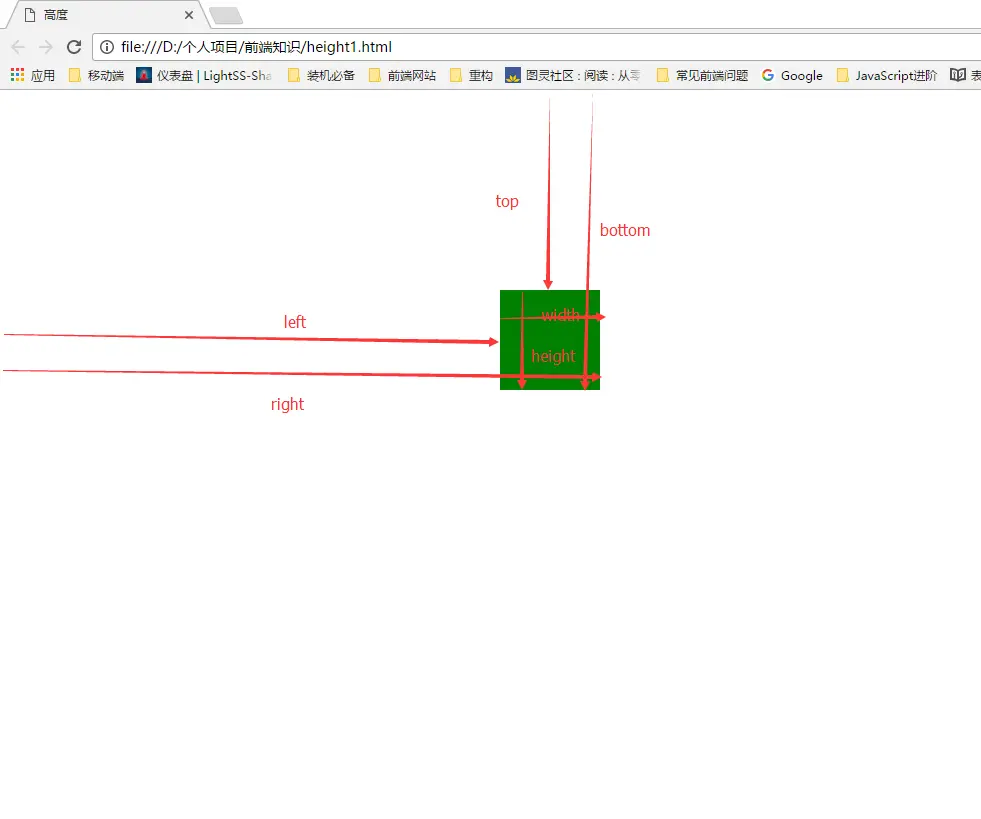Open the 移动端 bookmark folder
Image resolution: width=981 pixels, height=819 pixels.
coord(96,76)
